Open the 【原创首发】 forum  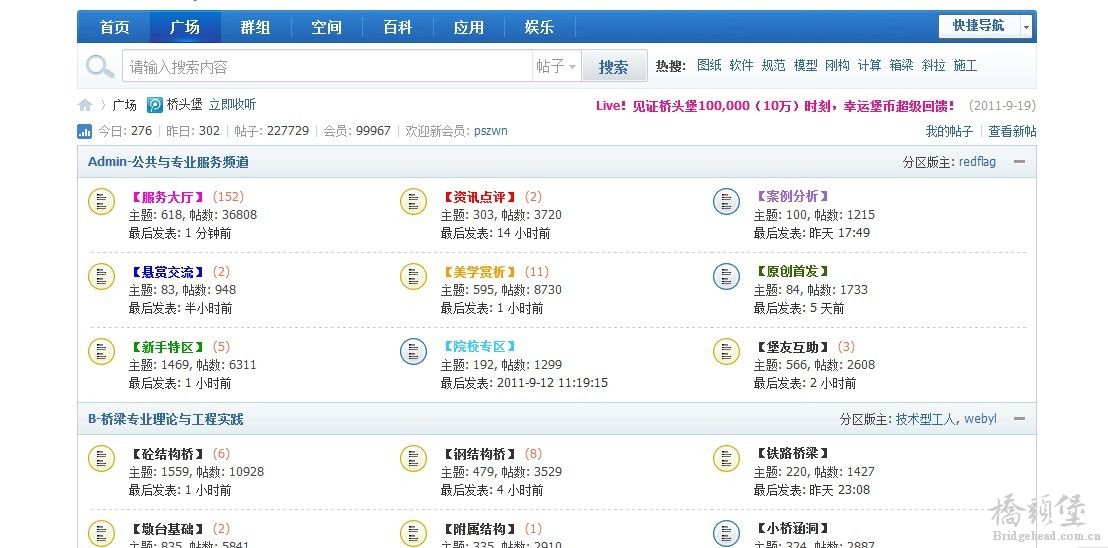point(792,271)
